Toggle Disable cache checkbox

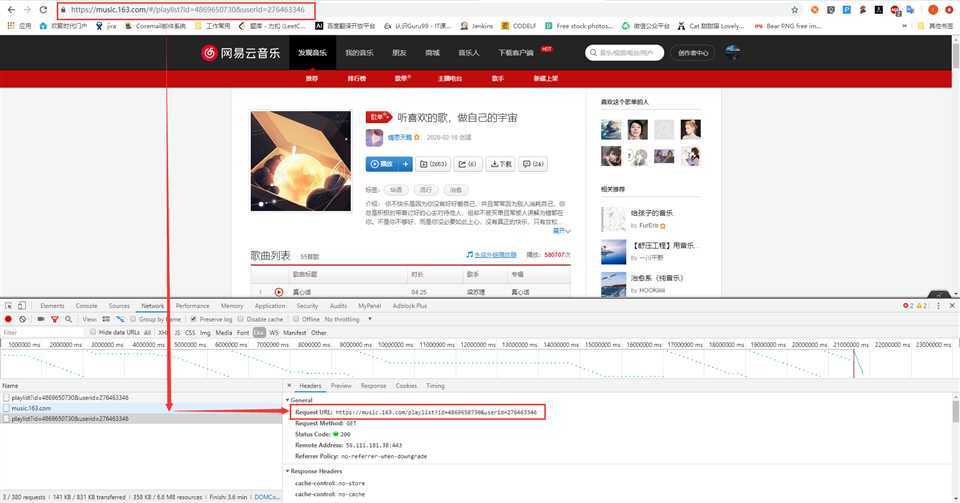(241, 319)
